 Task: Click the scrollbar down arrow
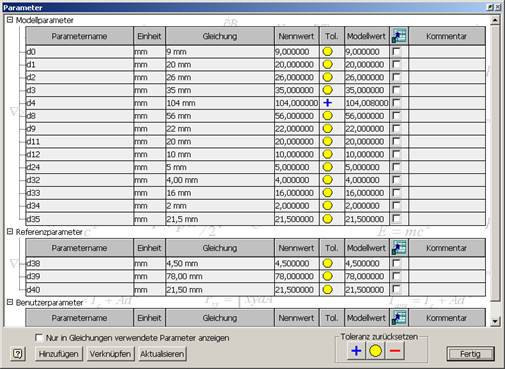tap(495, 321)
